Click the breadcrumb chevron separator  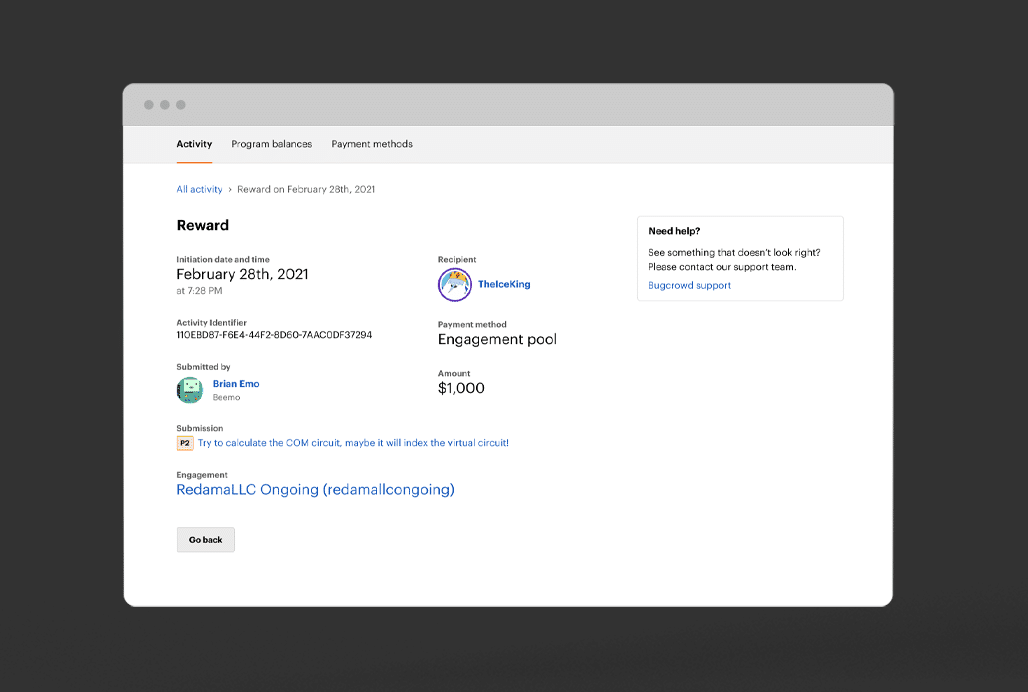coord(230,189)
